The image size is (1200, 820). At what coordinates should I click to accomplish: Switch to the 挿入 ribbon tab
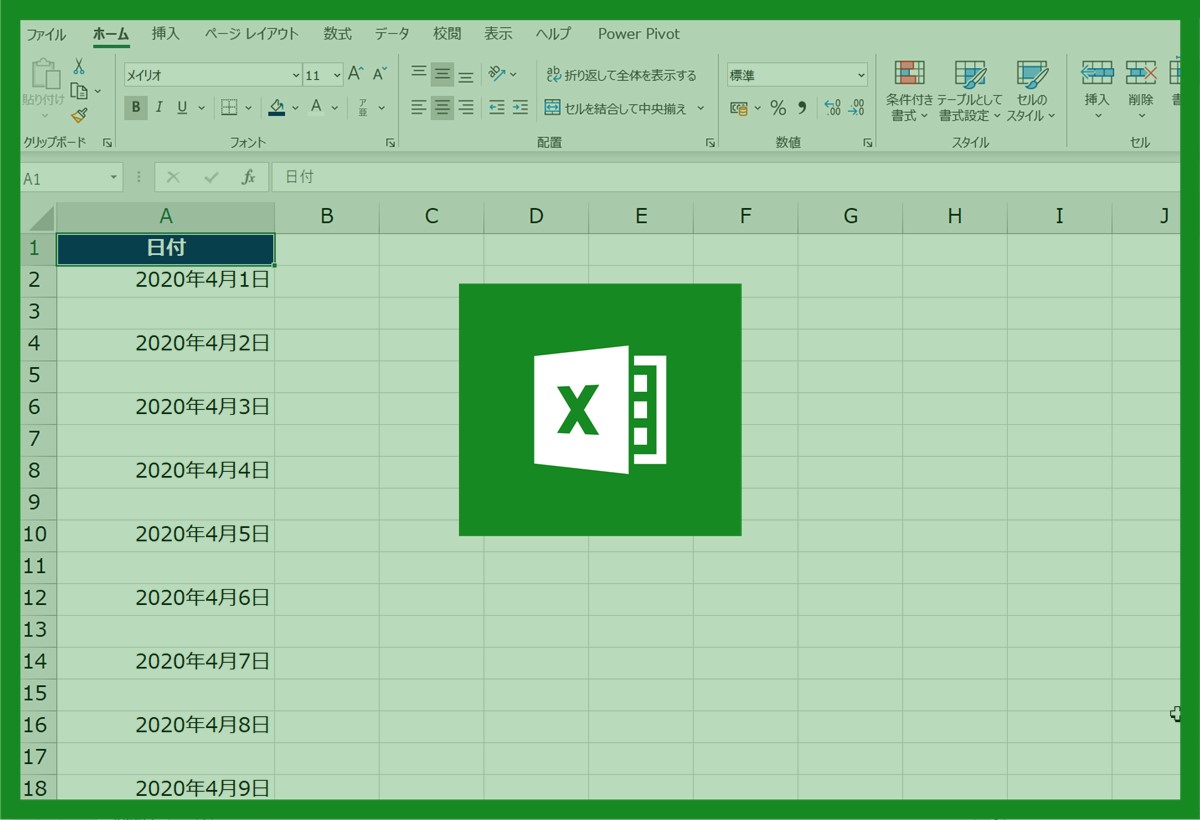tap(165, 34)
